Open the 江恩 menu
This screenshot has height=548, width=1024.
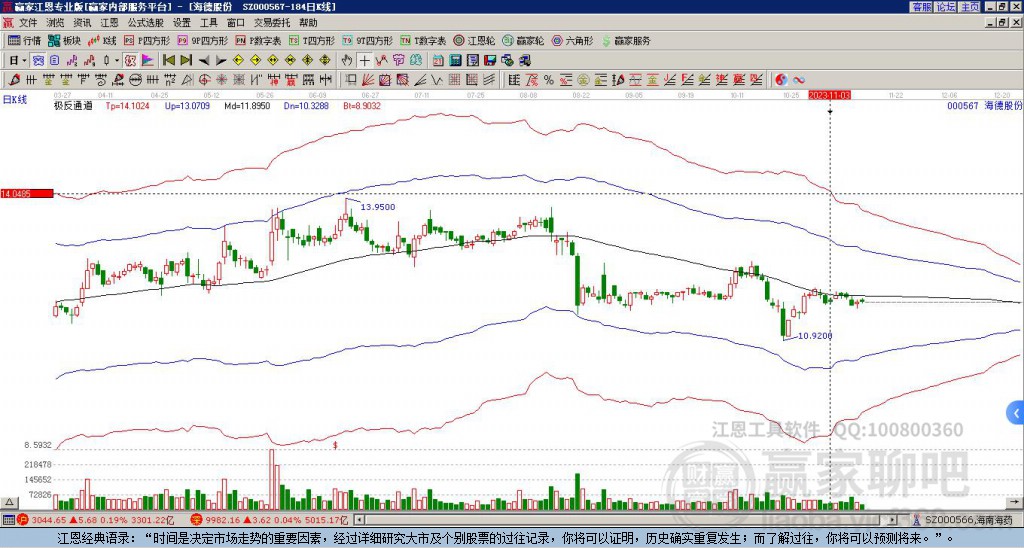[109, 23]
